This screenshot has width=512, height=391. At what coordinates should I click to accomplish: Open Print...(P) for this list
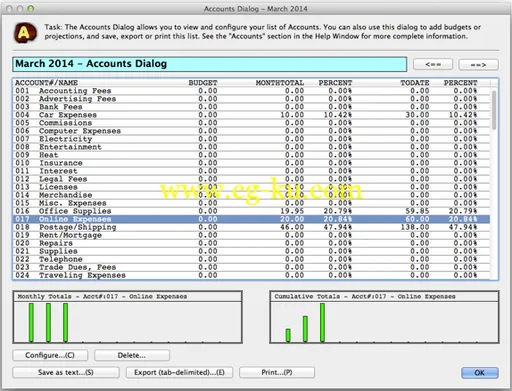click(277, 372)
